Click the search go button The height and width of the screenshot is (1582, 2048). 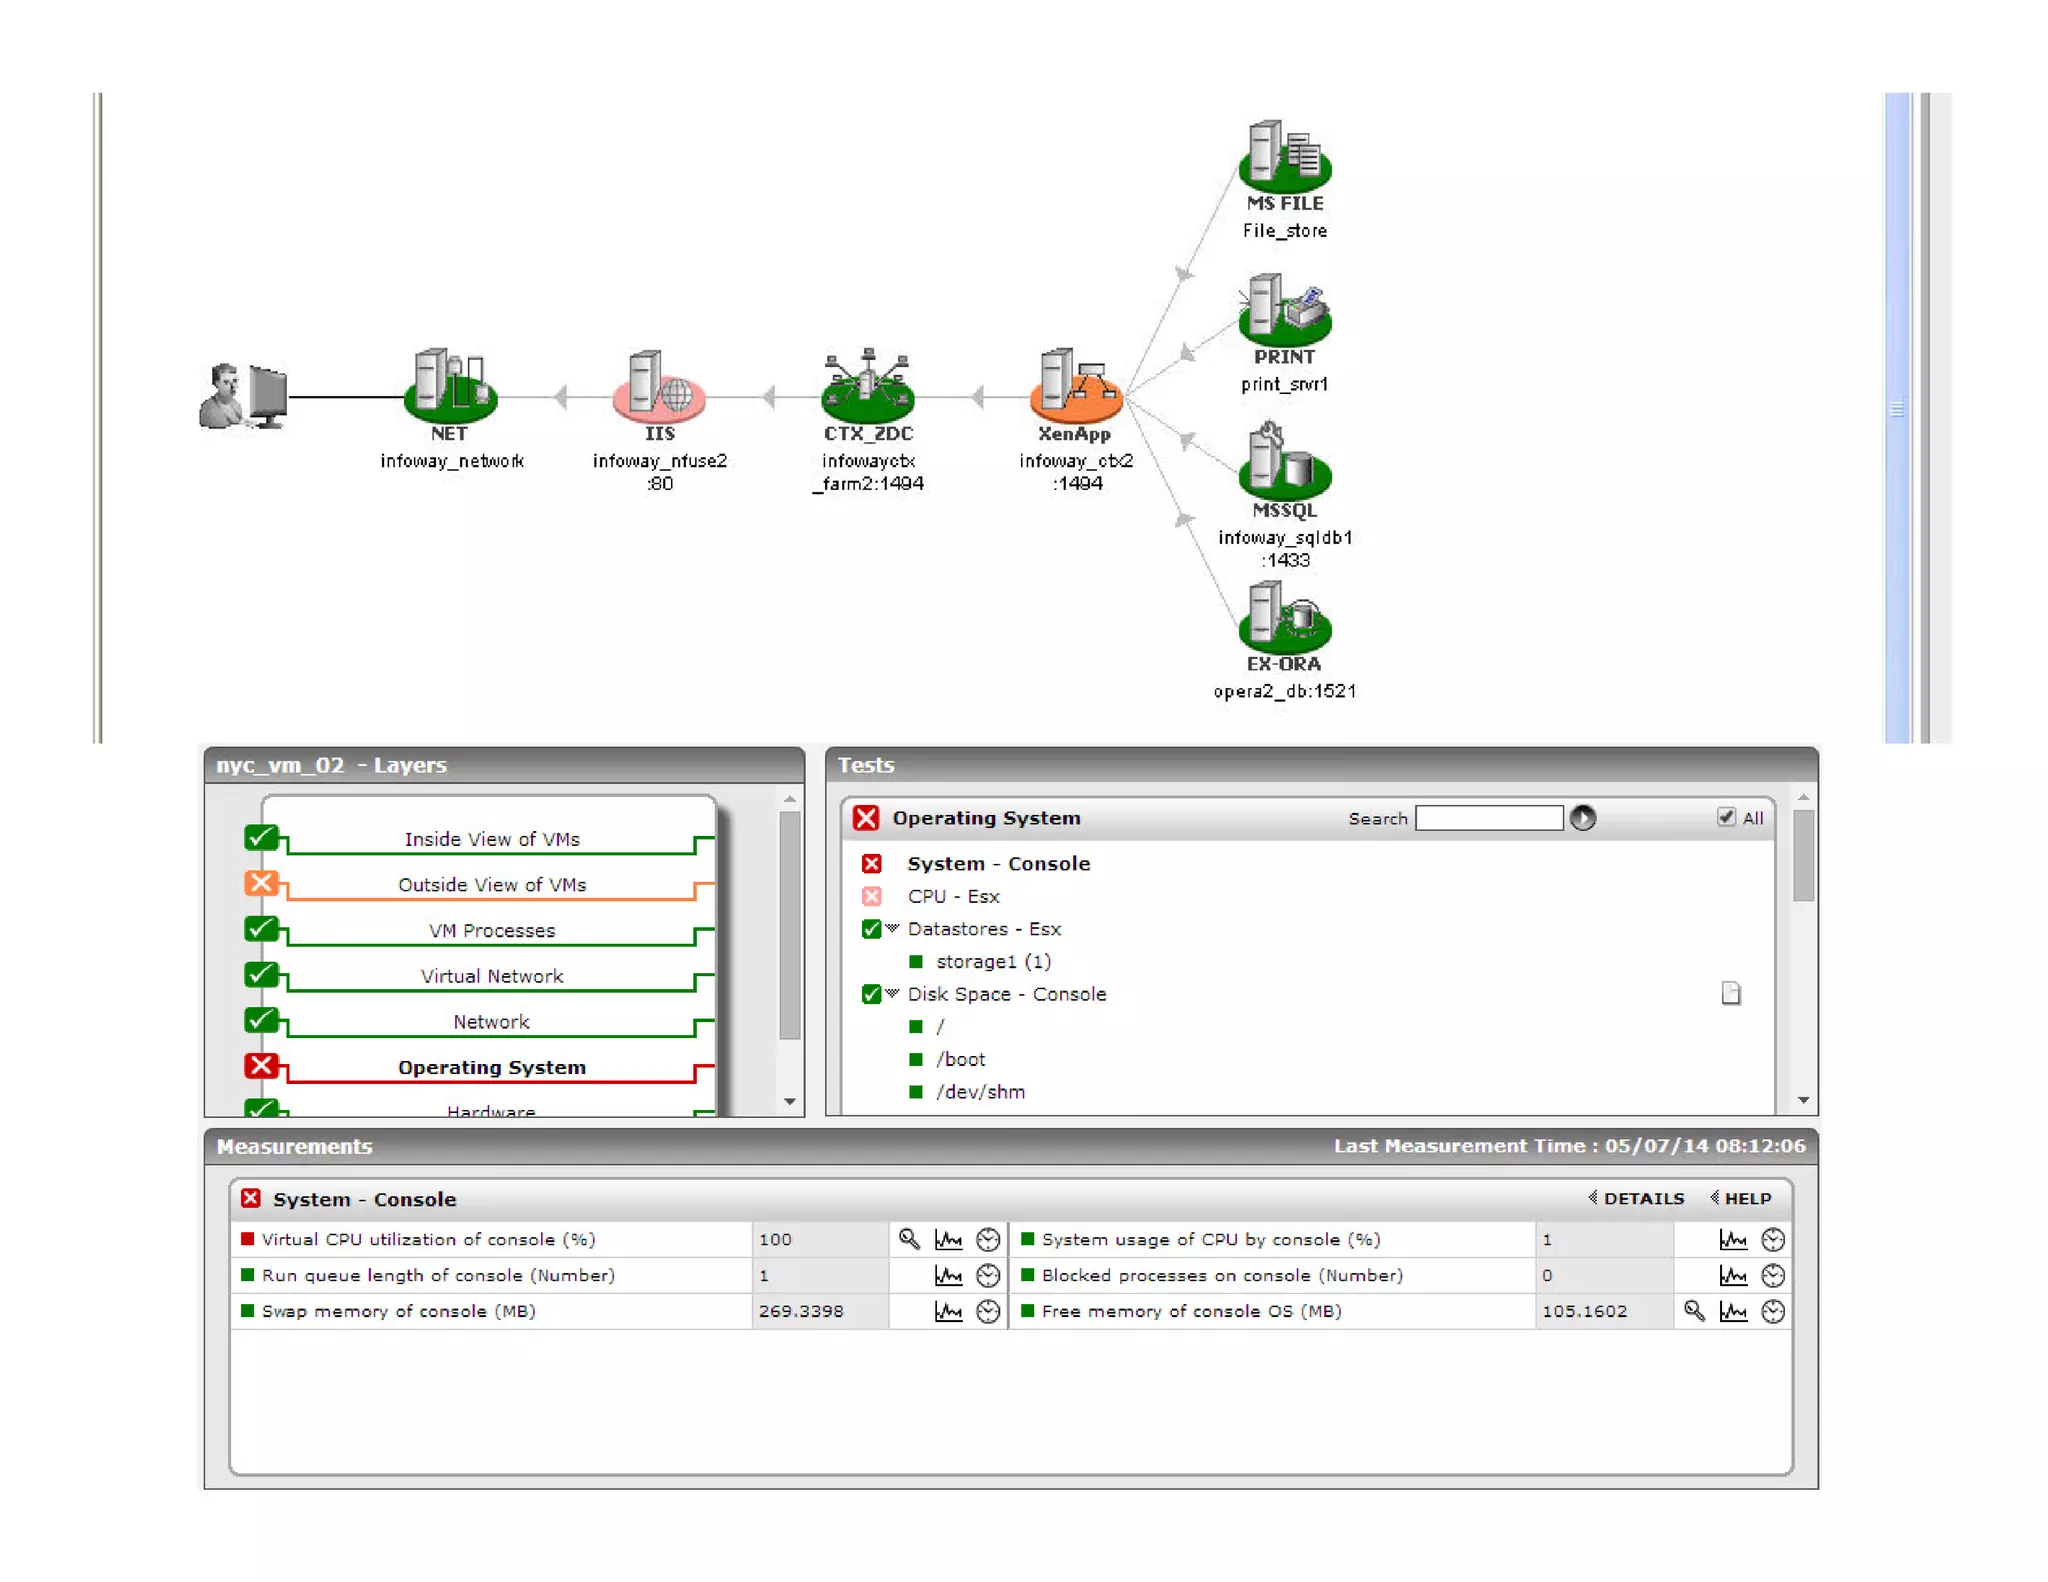pyautogui.click(x=1582, y=818)
